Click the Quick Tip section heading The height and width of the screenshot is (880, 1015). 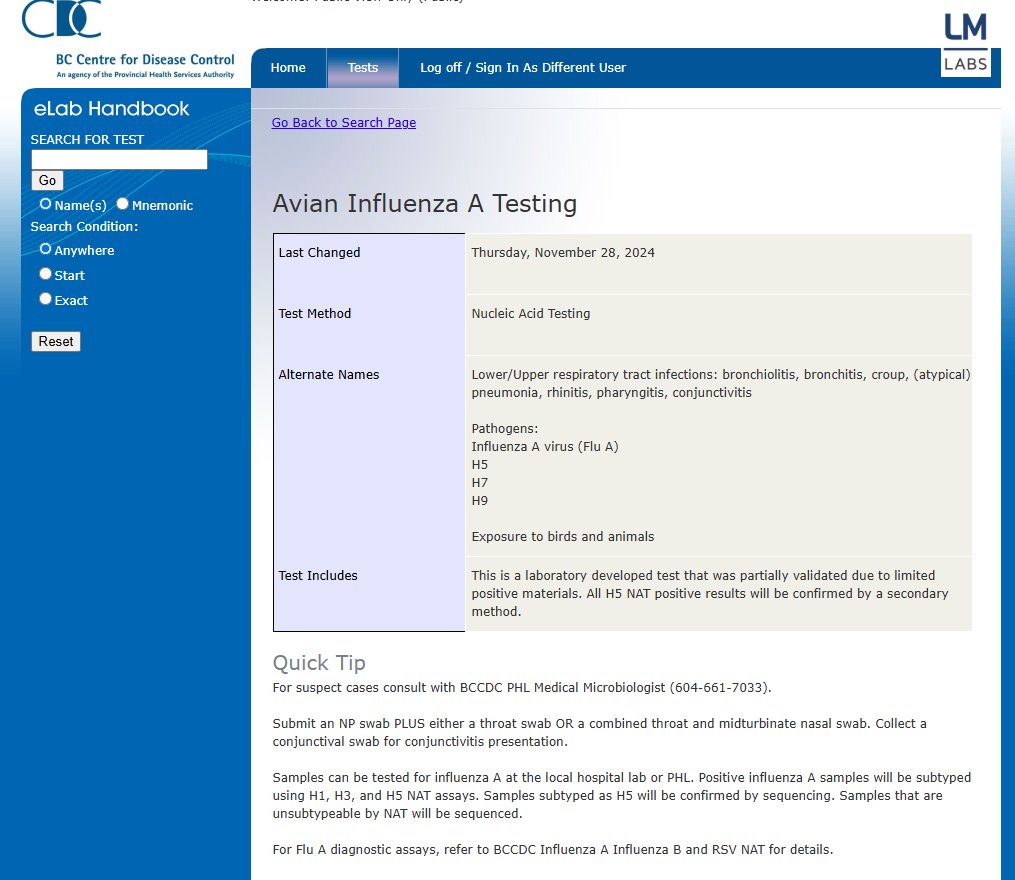click(319, 663)
